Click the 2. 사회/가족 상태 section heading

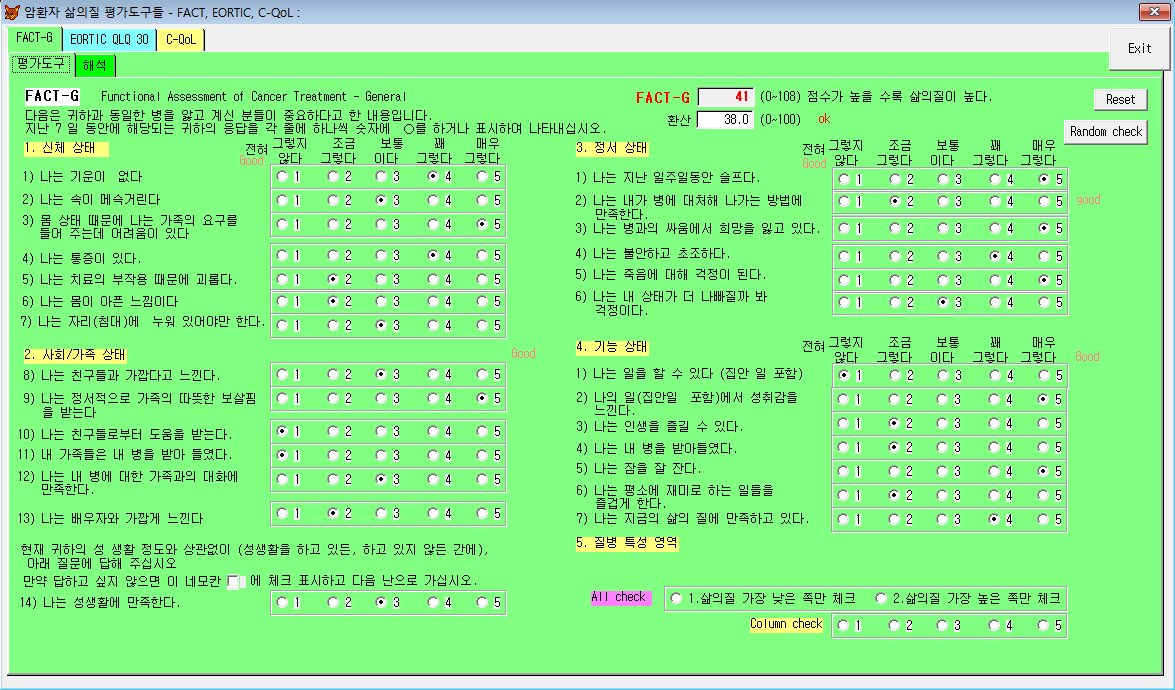[x=74, y=354]
